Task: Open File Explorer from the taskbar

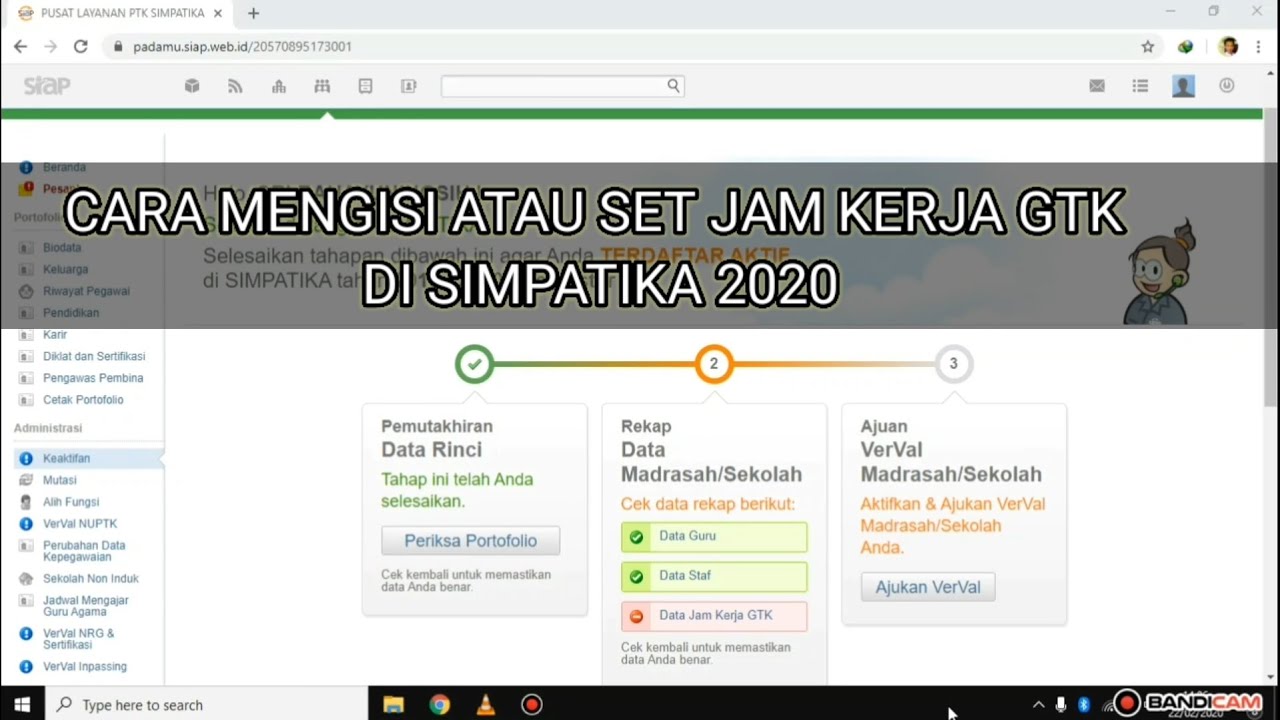Action: 393,705
